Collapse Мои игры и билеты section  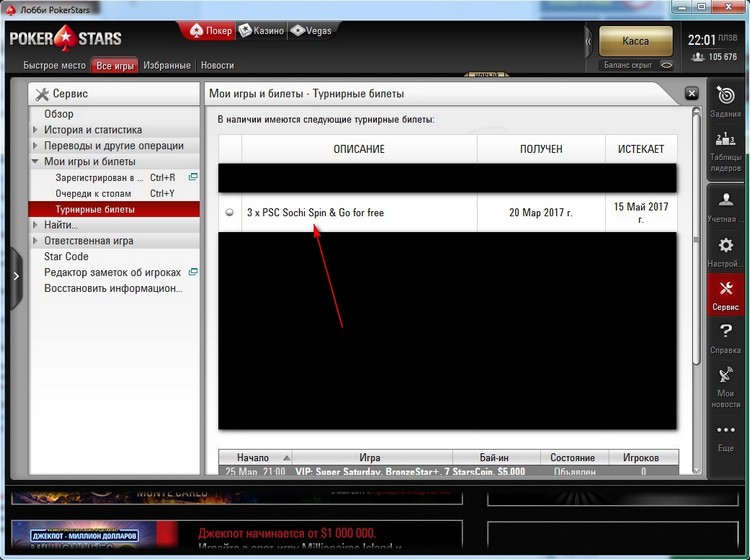point(35,161)
